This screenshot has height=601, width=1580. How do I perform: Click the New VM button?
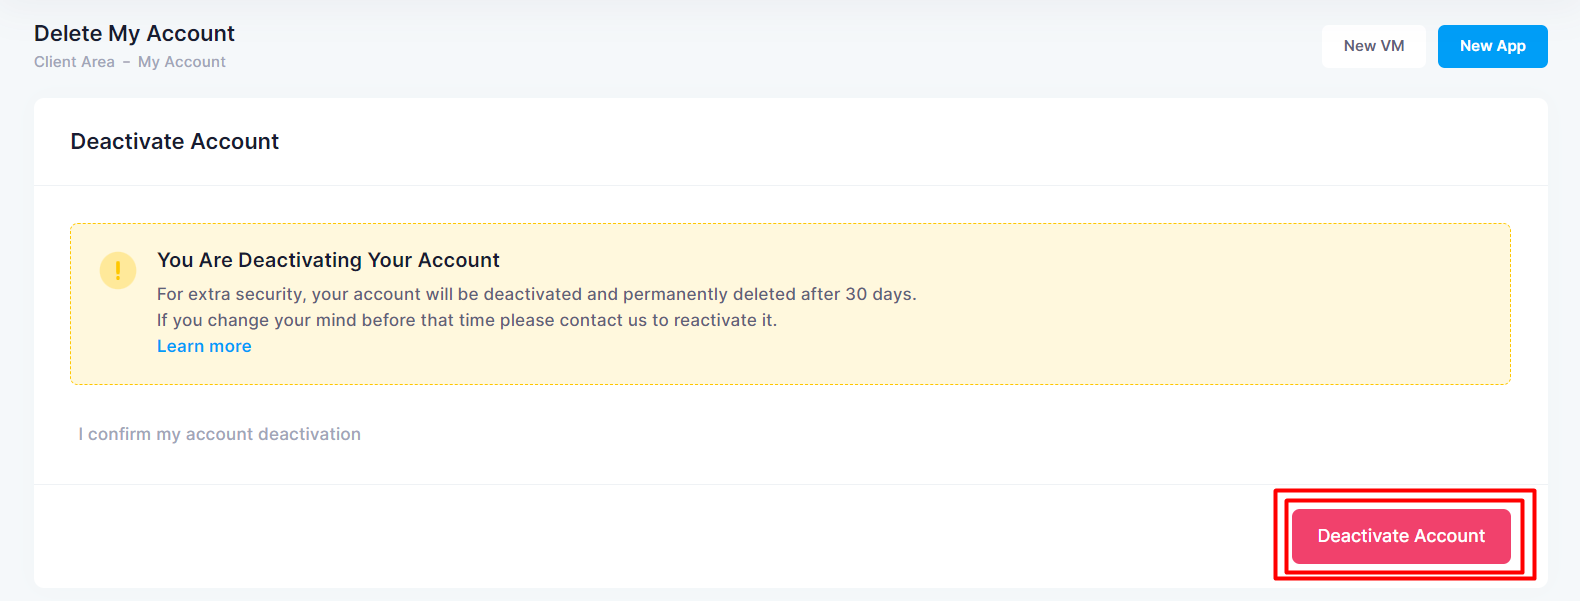(x=1373, y=46)
